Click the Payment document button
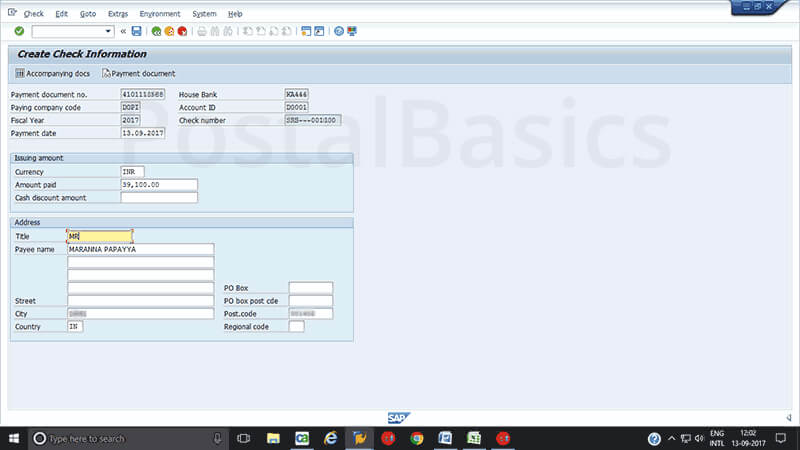The image size is (800, 450). click(138, 73)
